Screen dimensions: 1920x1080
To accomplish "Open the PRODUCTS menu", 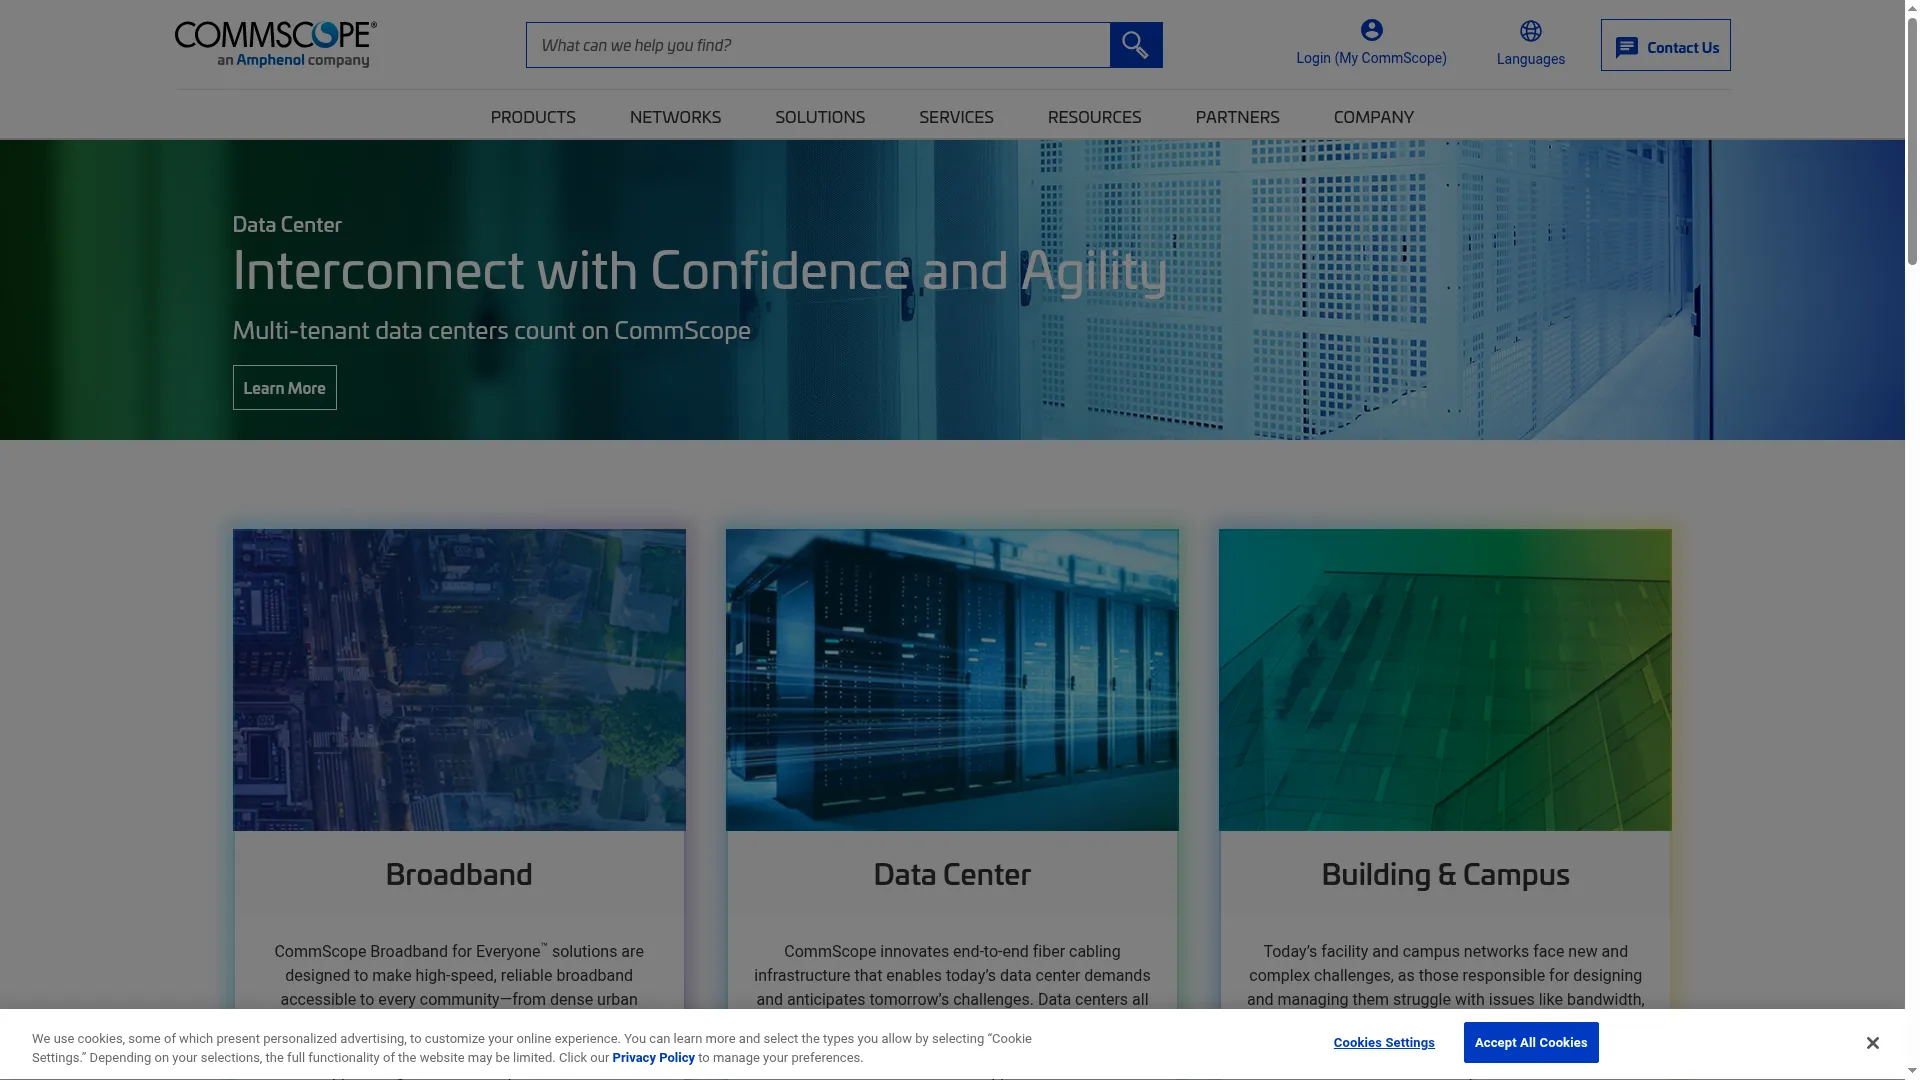I will point(533,117).
